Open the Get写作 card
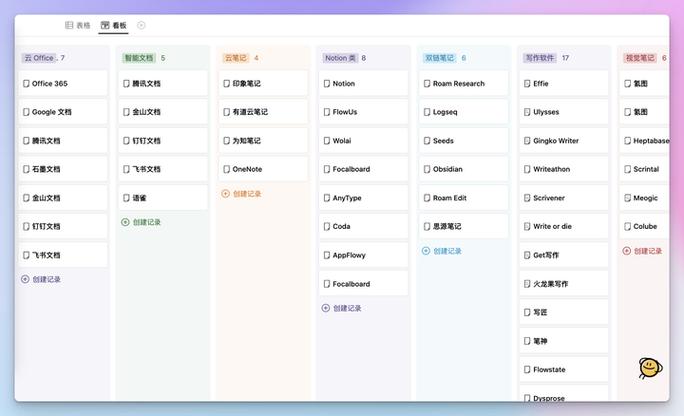 [564, 255]
